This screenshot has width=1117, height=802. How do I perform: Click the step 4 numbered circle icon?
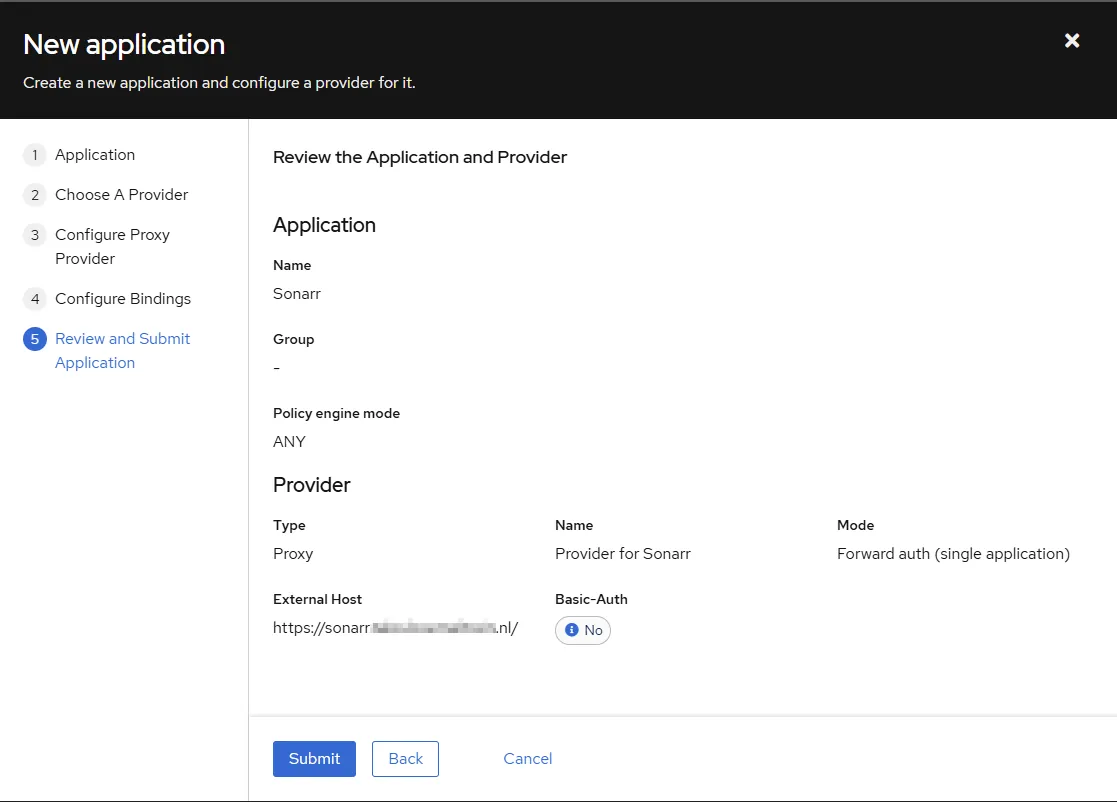point(34,299)
